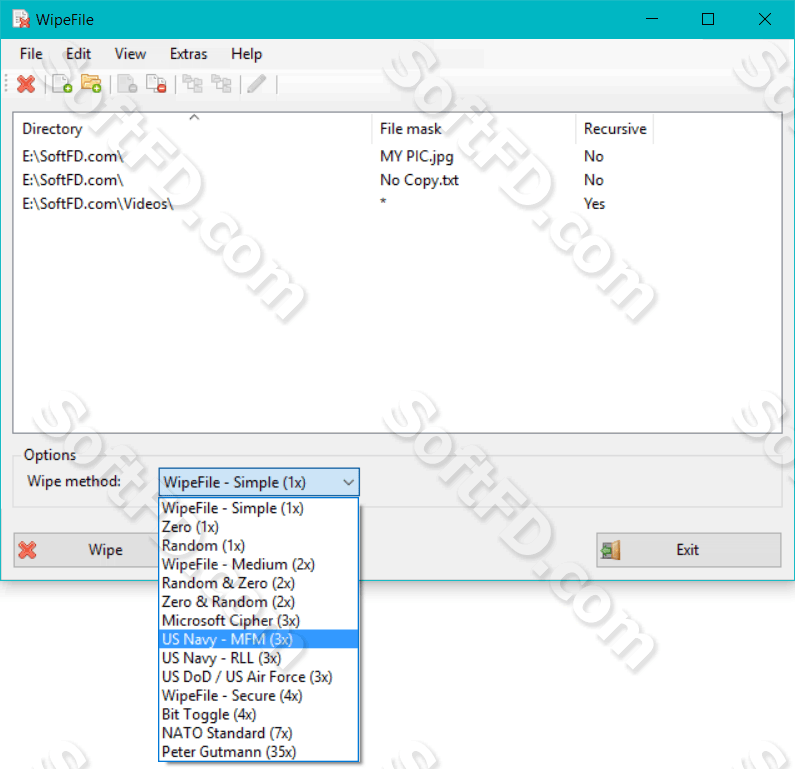Viewport: 795px width, 769px height.
Task: Click the red X wipe toolbar icon
Action: [26, 84]
